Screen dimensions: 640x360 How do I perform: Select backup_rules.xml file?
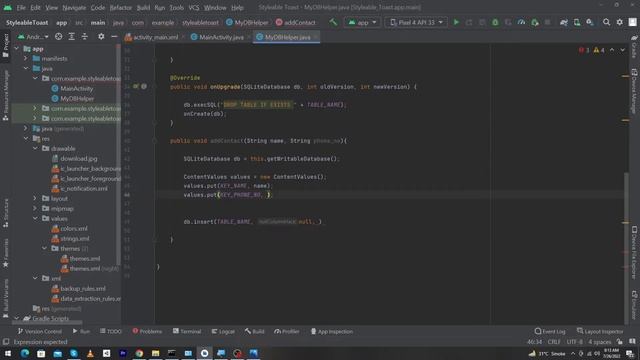point(78,289)
